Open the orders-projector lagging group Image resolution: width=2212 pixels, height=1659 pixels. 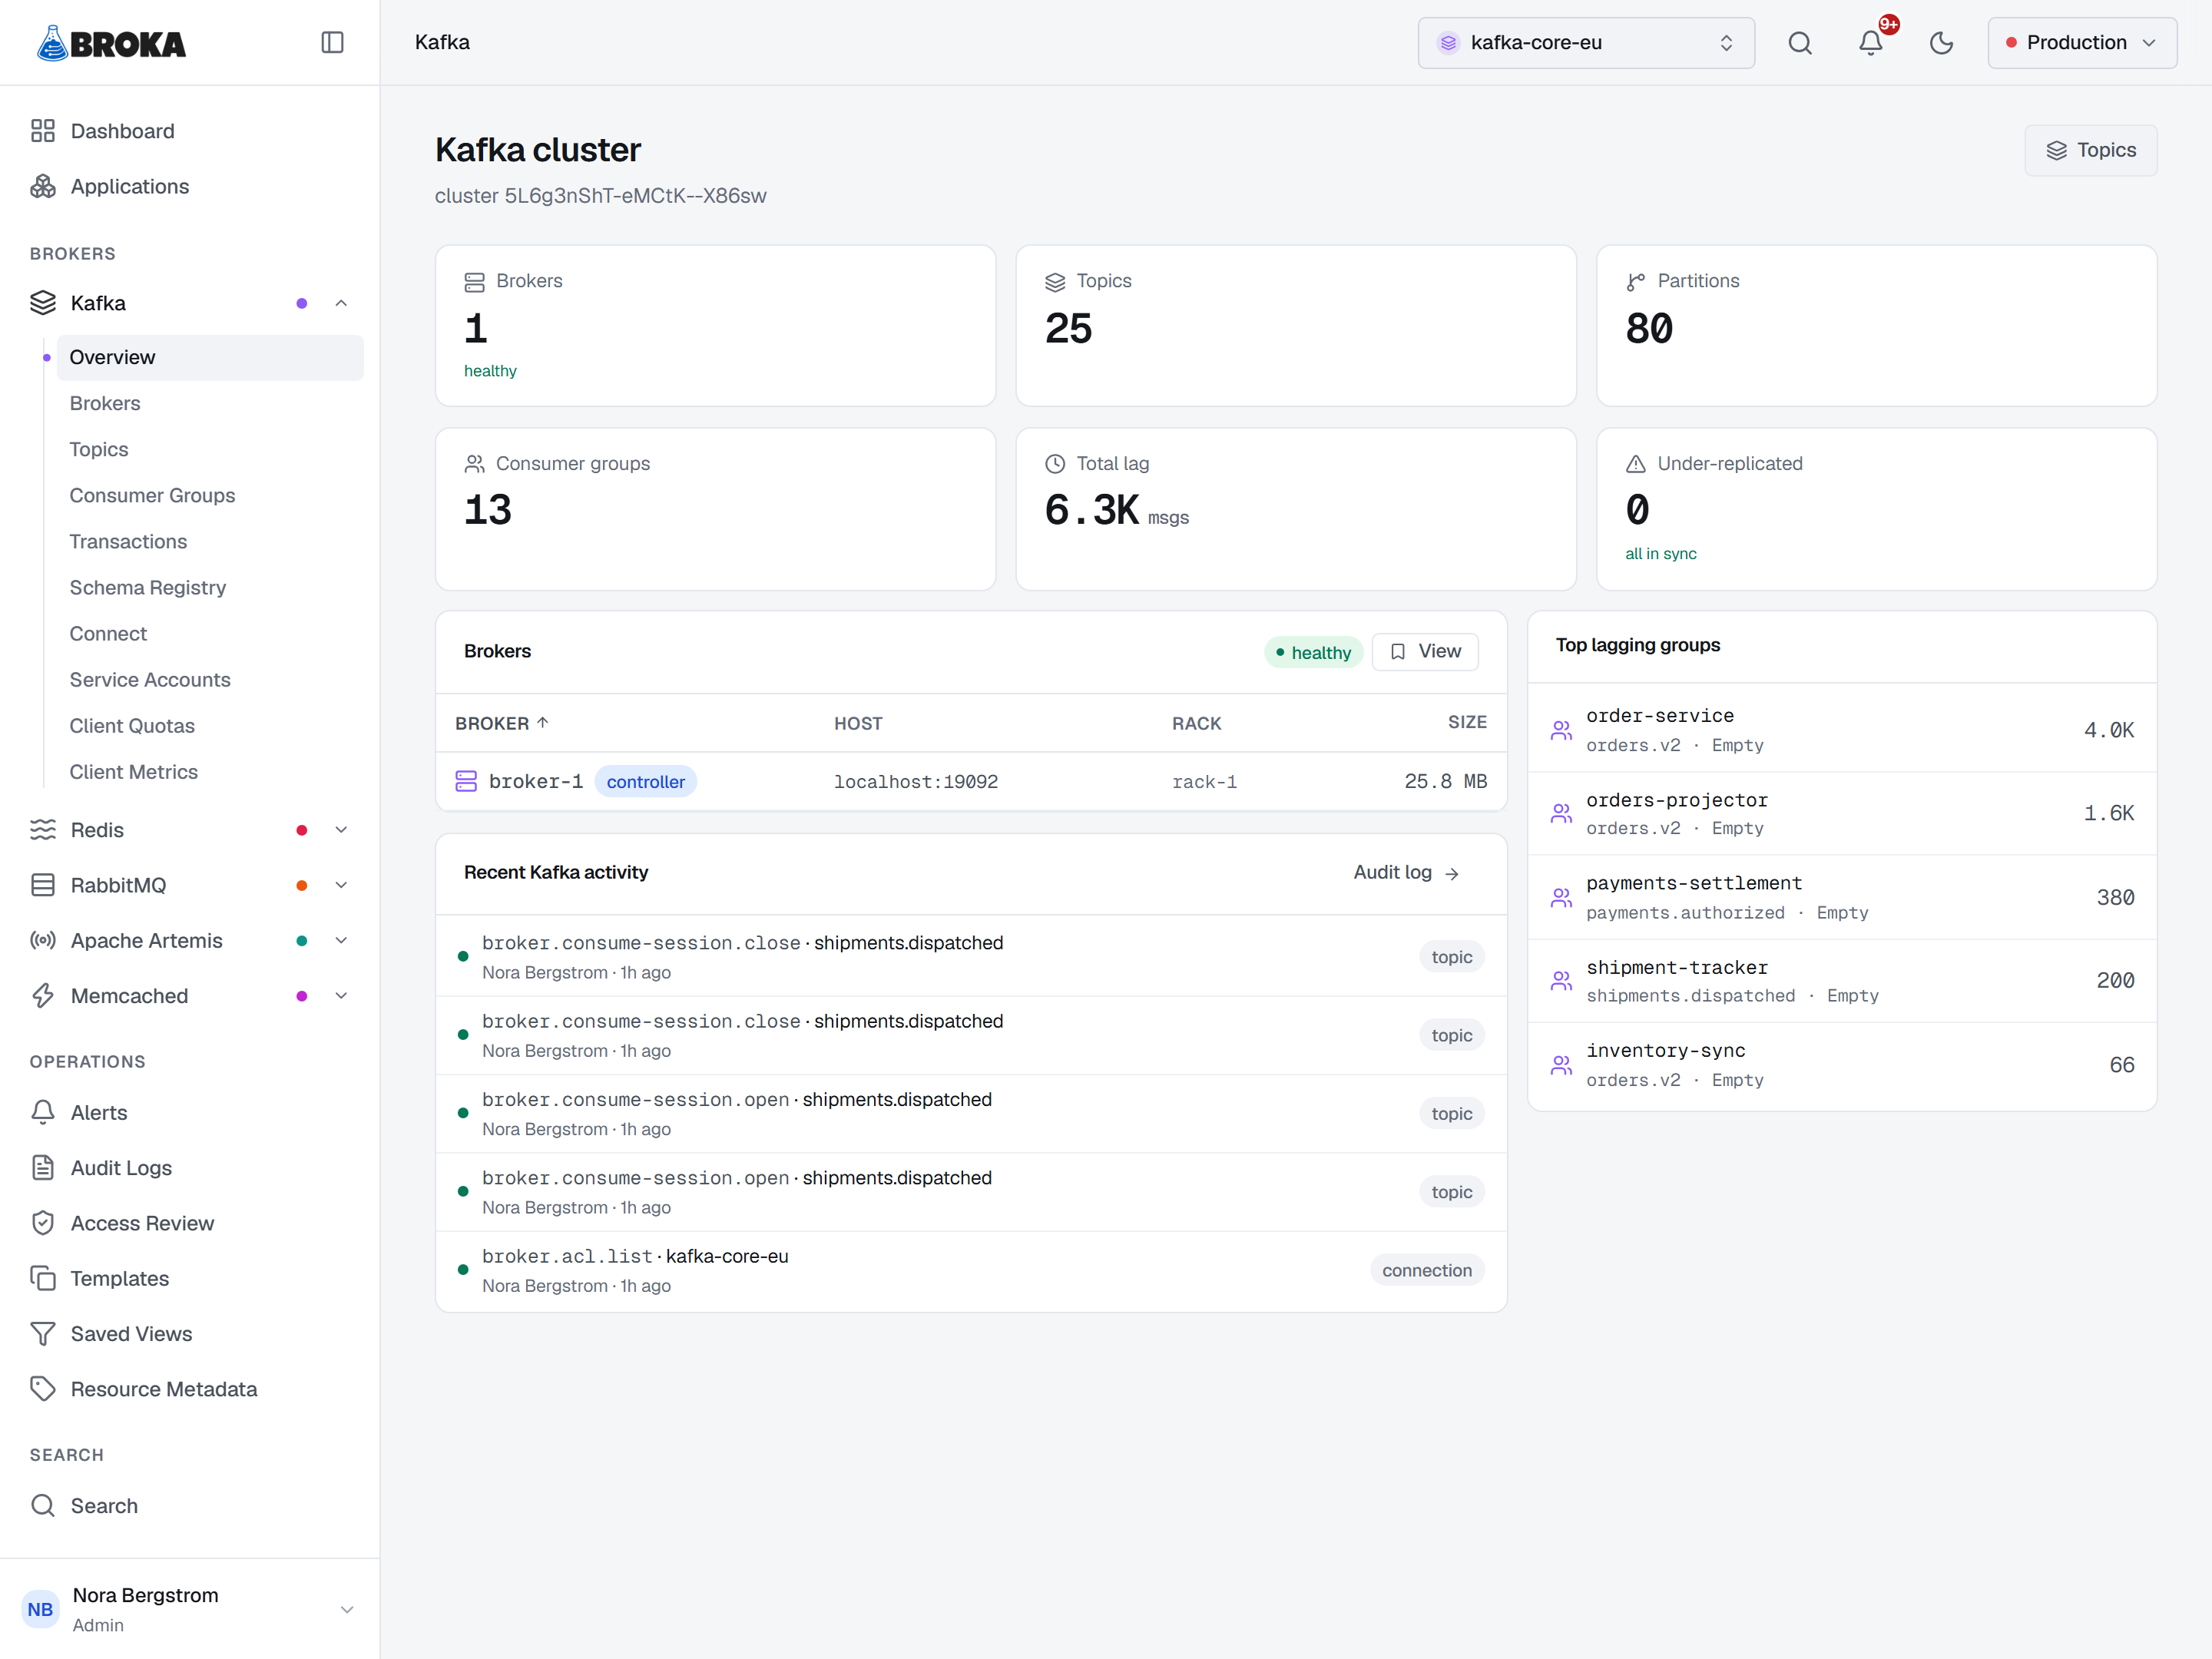(1842, 813)
